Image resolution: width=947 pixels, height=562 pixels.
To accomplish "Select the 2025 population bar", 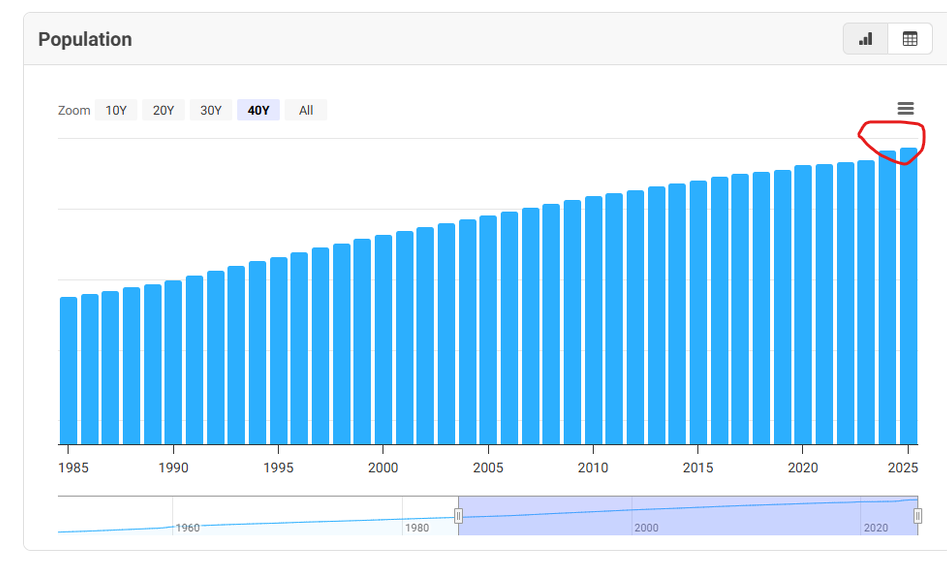I will point(908,300).
